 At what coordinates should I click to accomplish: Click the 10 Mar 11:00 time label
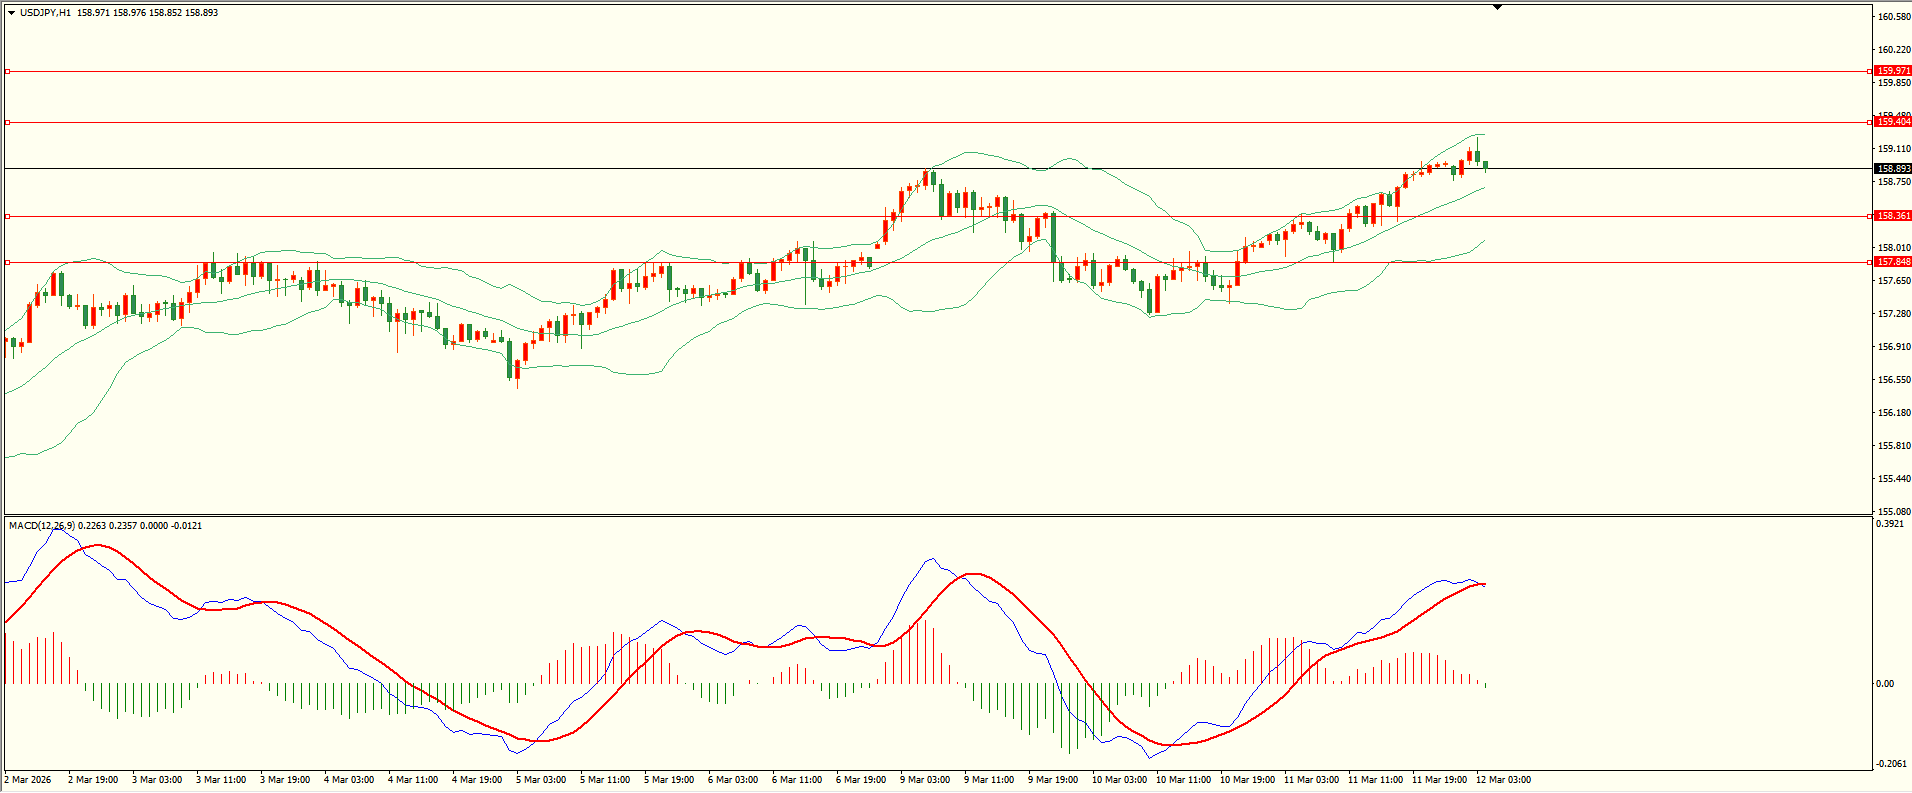(1183, 780)
